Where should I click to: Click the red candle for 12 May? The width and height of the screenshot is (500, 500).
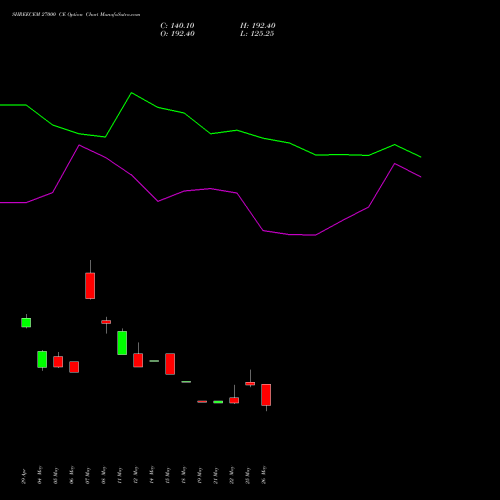coord(138,360)
